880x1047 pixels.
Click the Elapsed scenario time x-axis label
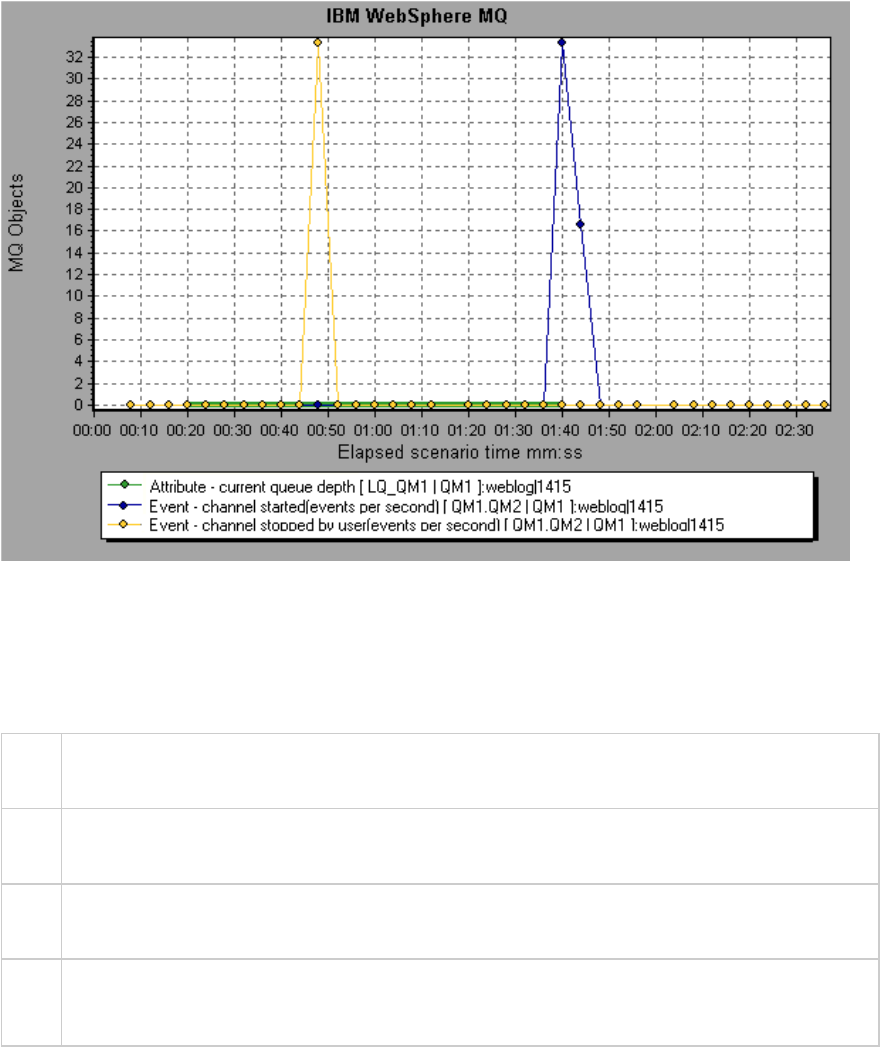click(460, 453)
